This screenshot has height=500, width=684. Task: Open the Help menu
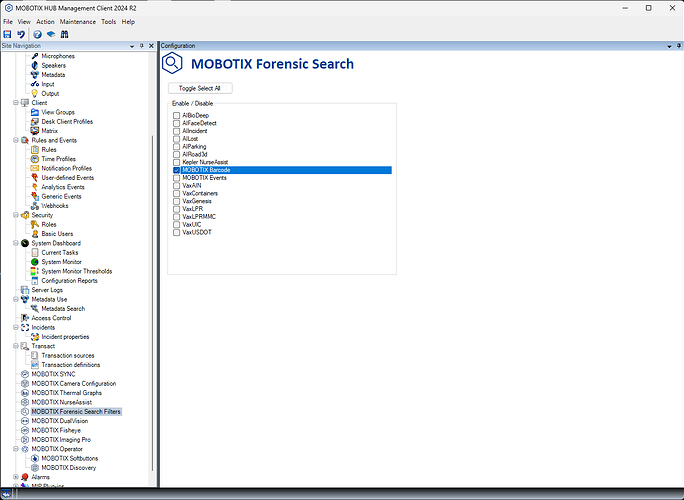click(128, 21)
